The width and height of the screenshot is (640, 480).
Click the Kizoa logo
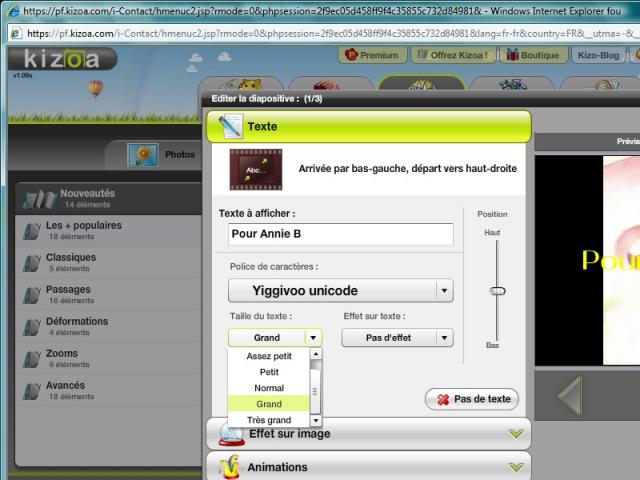pyautogui.click(x=62, y=58)
